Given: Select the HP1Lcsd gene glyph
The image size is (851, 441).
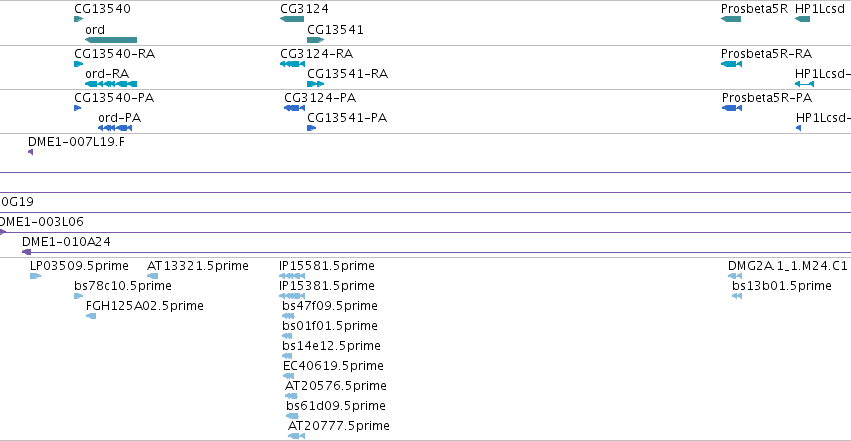Looking at the screenshot, I should coord(803,19).
